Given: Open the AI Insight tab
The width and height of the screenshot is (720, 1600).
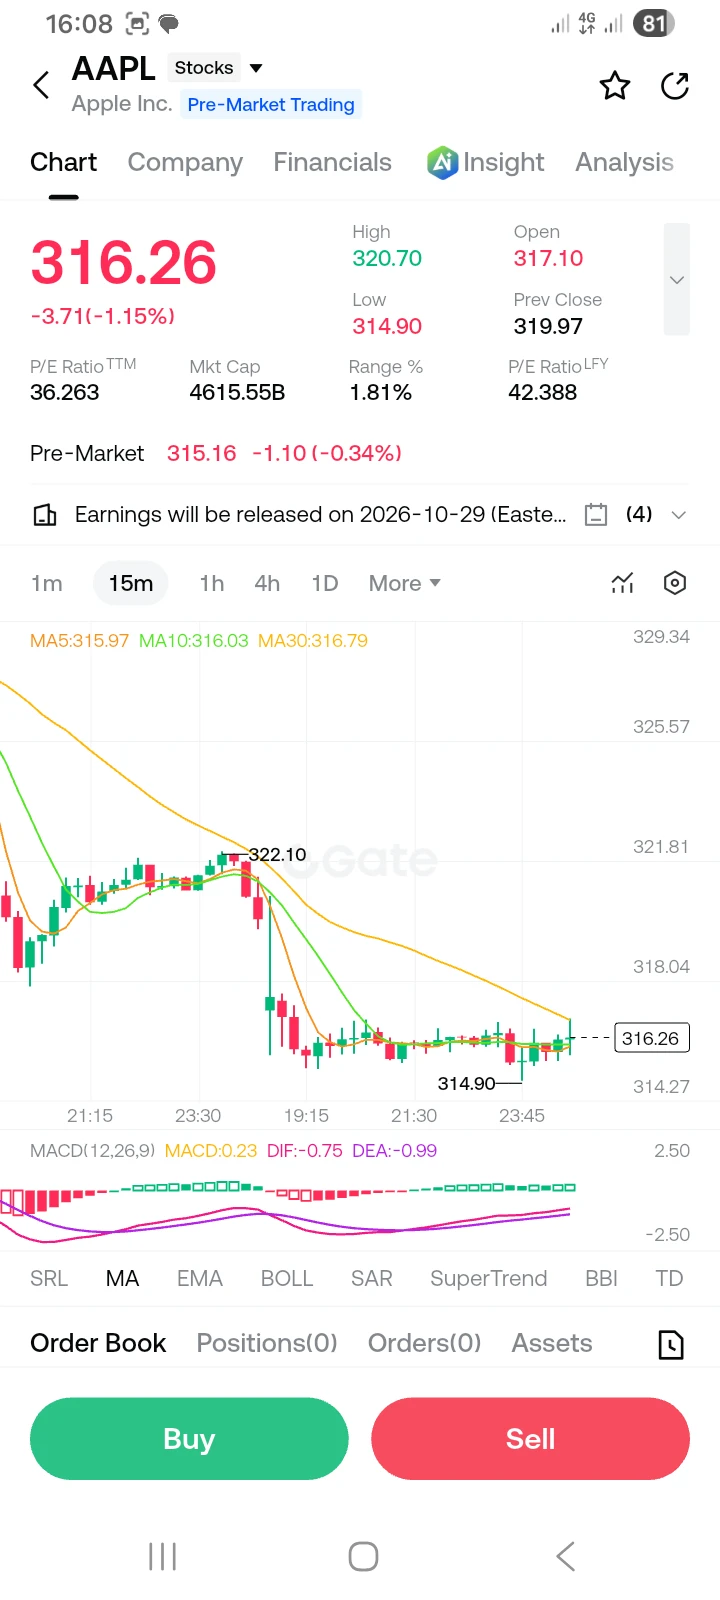Looking at the screenshot, I should 486,162.
